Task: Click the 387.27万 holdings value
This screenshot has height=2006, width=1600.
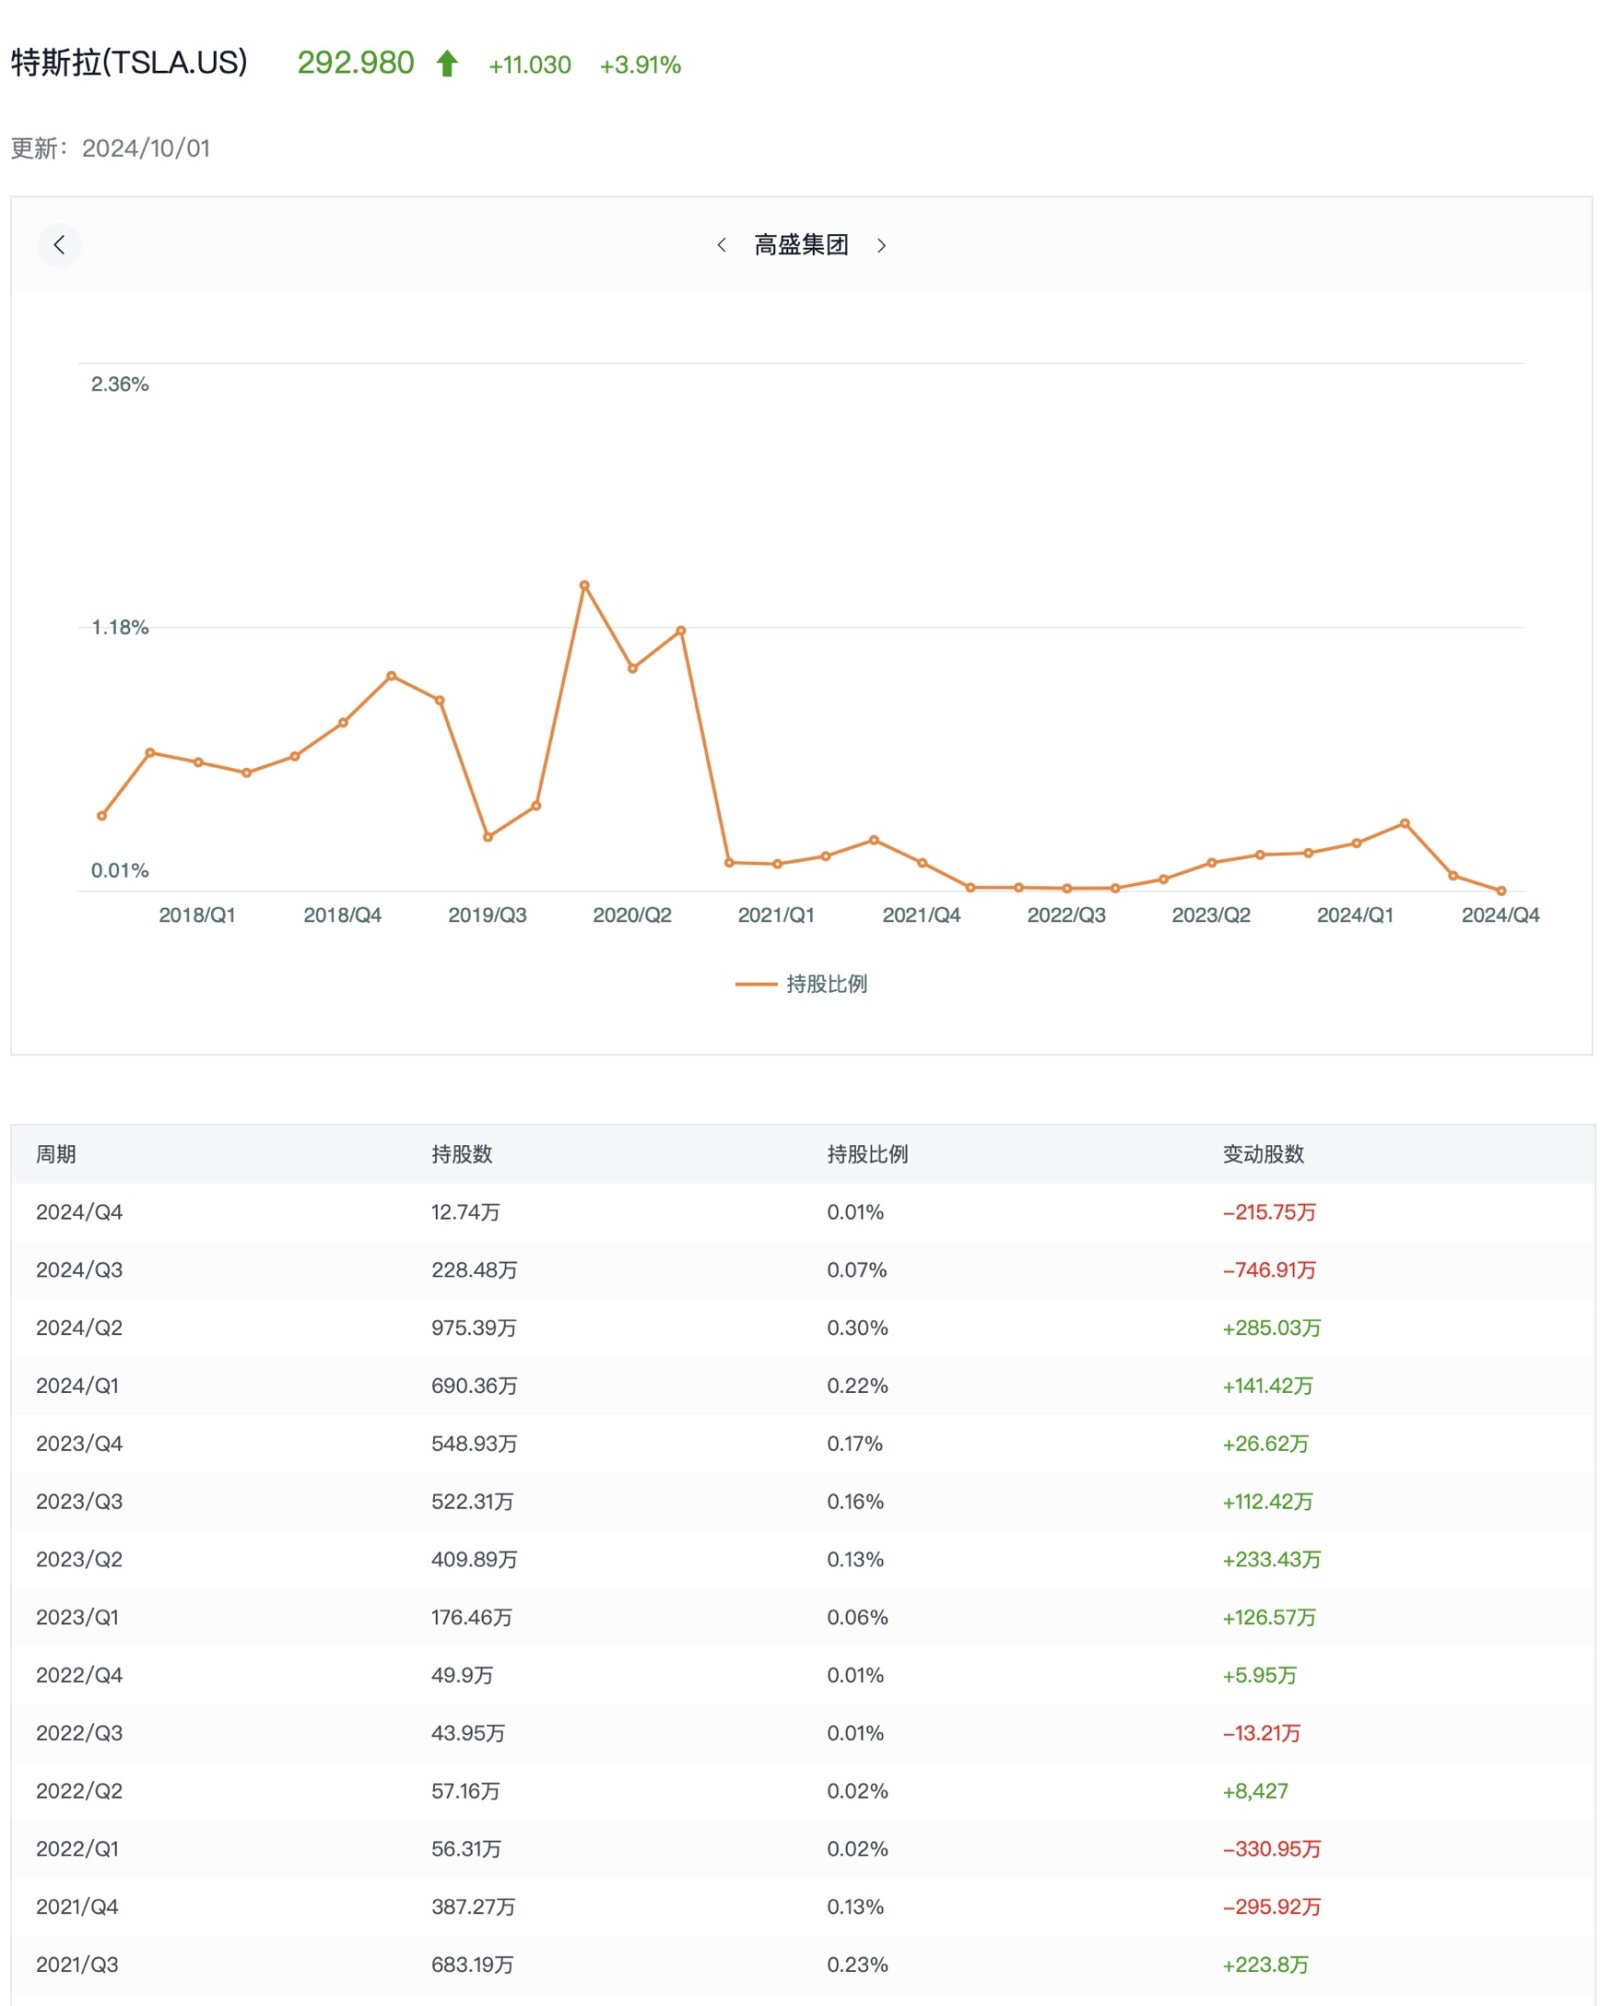Action: [x=473, y=1908]
